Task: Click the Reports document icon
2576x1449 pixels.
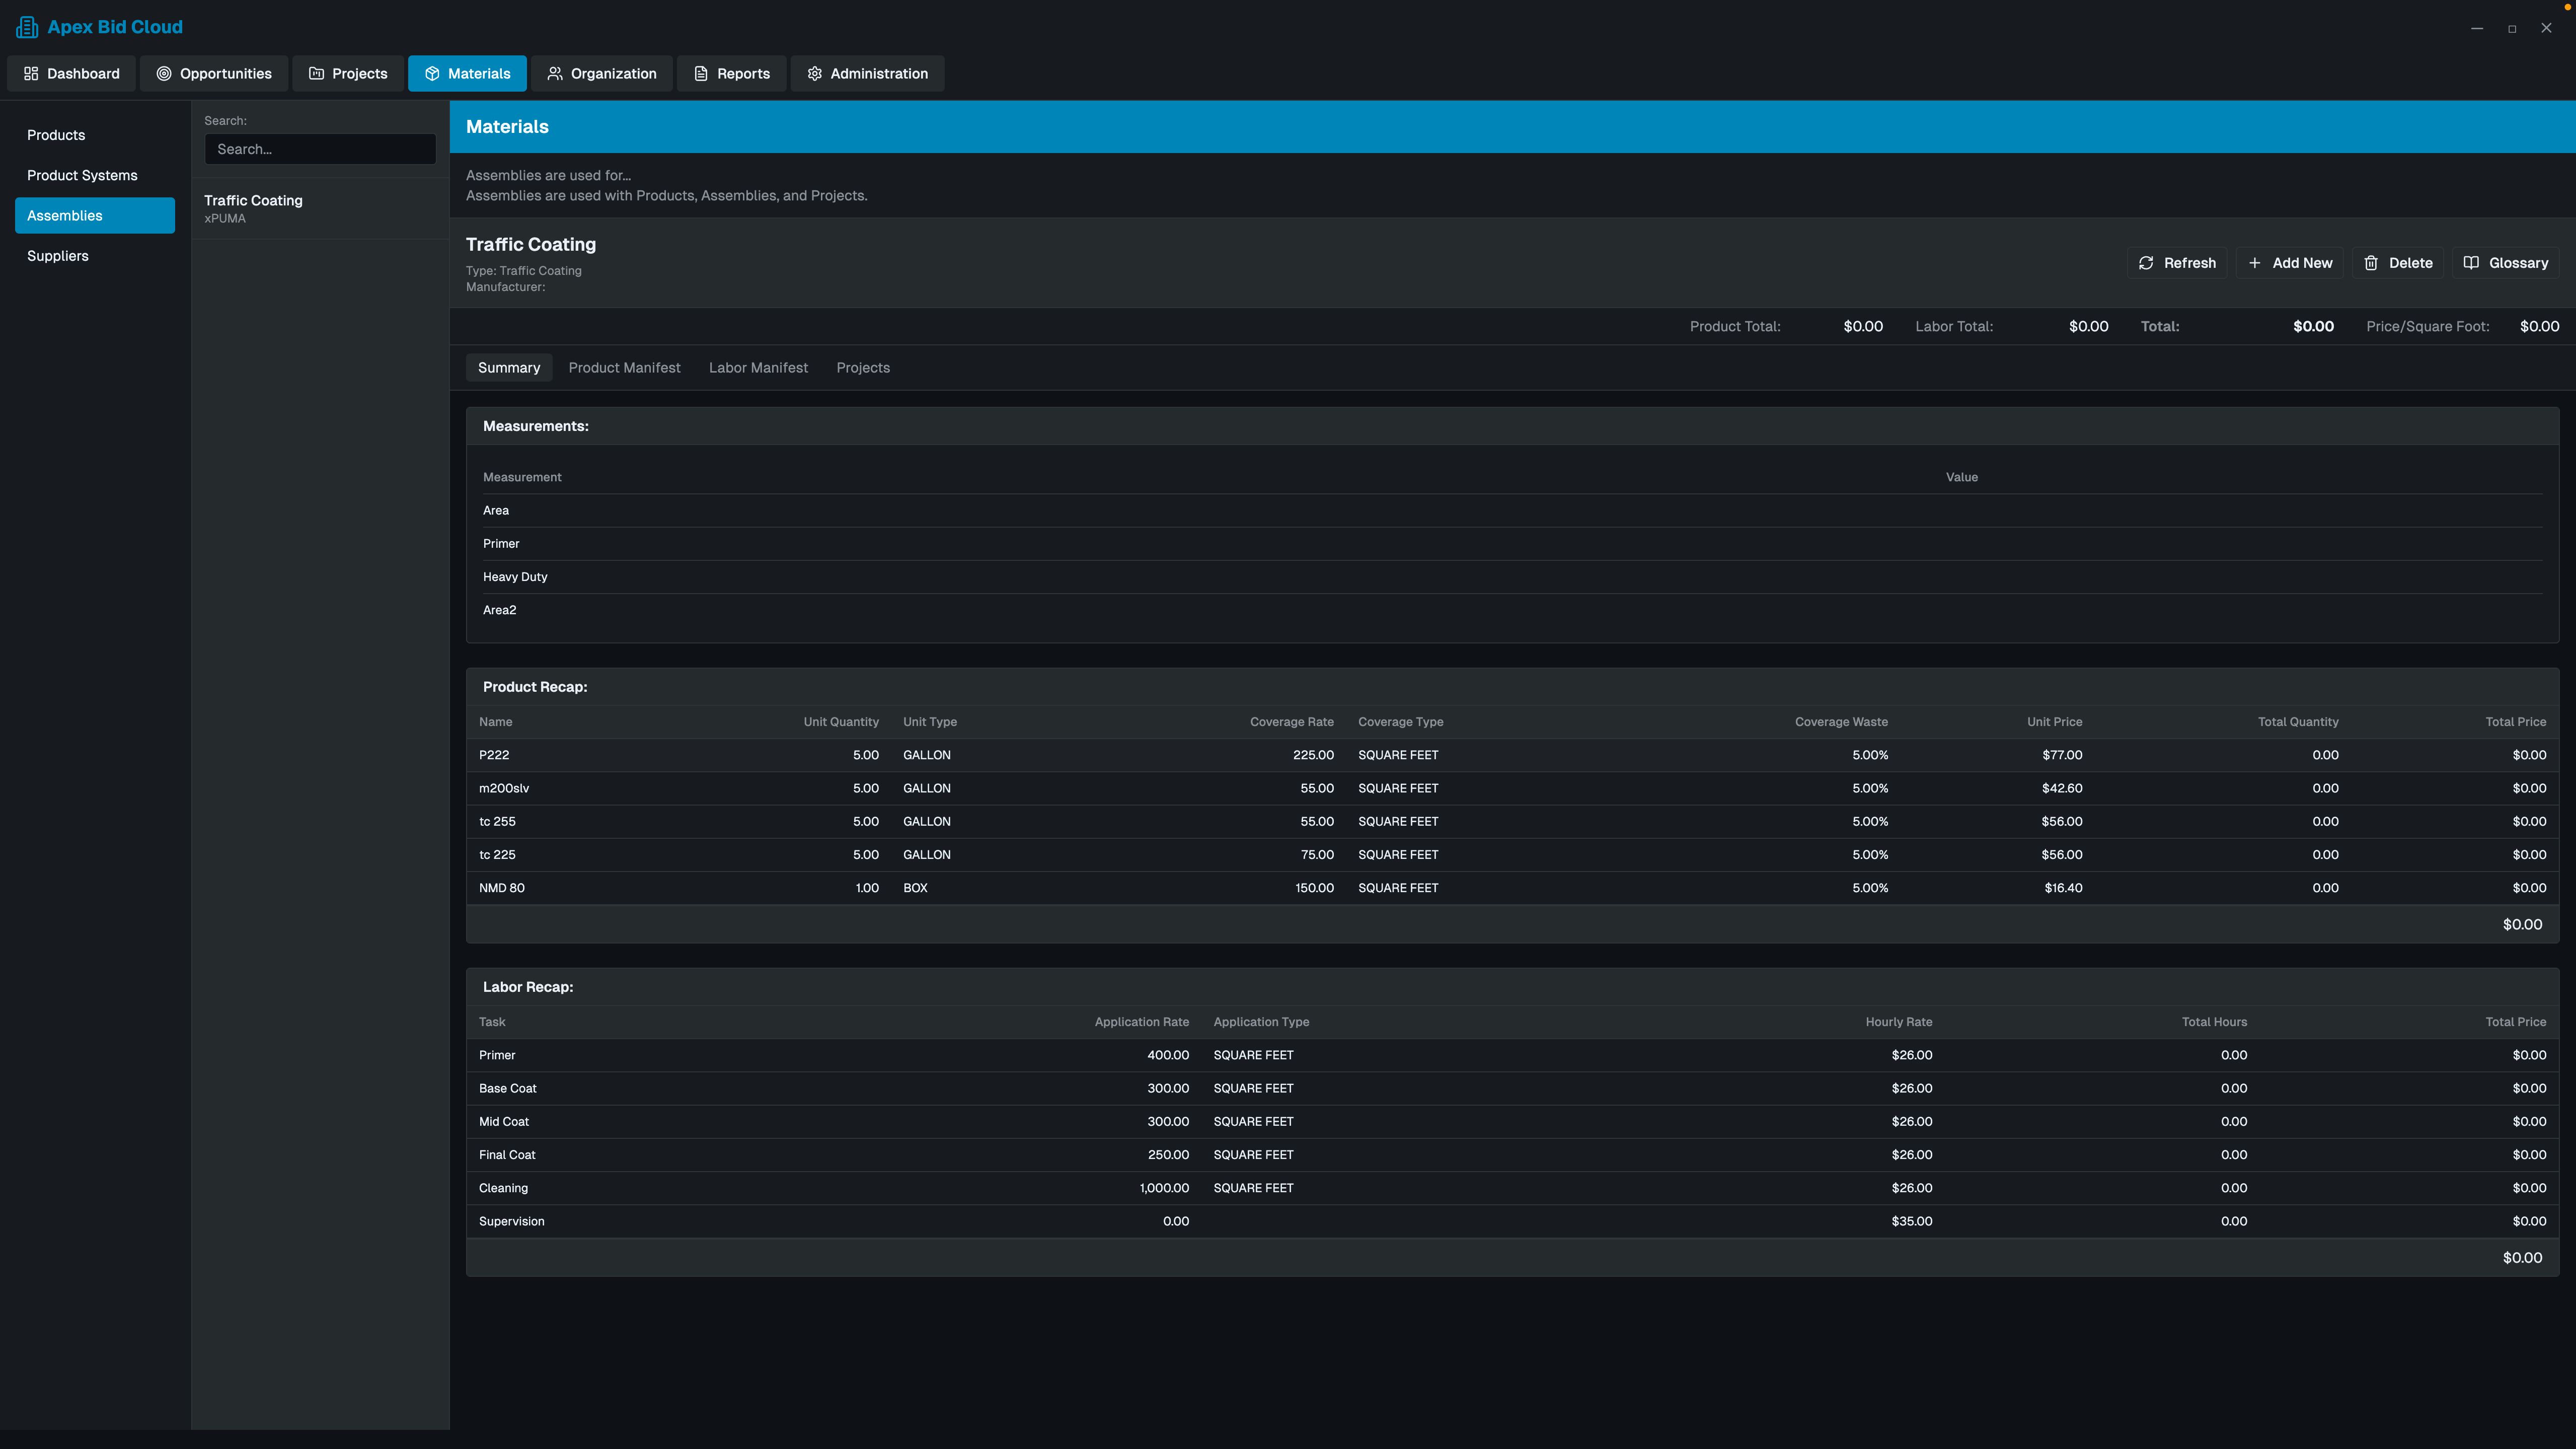Action: (701, 74)
